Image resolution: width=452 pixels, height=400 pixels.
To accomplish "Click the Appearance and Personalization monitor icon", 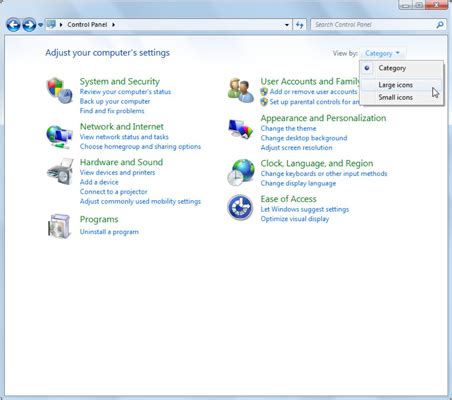I will coord(240,129).
